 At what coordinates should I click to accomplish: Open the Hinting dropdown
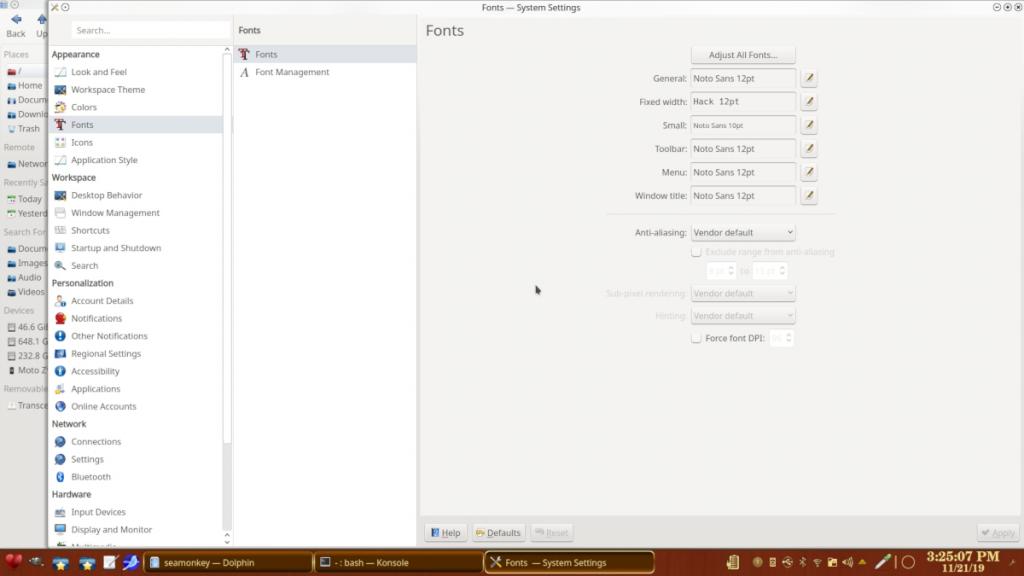point(742,316)
